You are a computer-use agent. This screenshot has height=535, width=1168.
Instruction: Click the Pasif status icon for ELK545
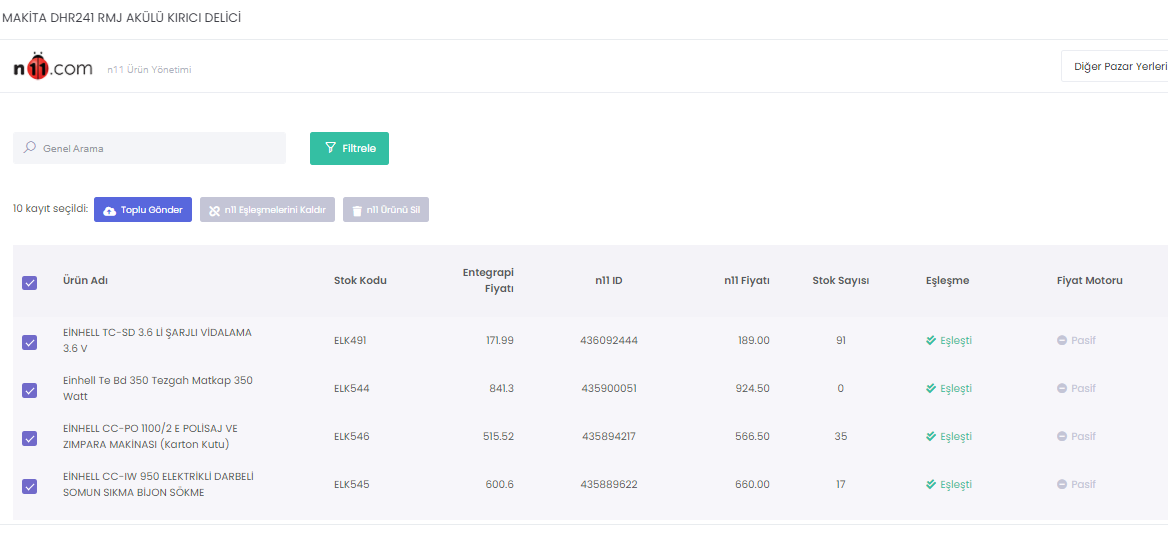click(1062, 485)
